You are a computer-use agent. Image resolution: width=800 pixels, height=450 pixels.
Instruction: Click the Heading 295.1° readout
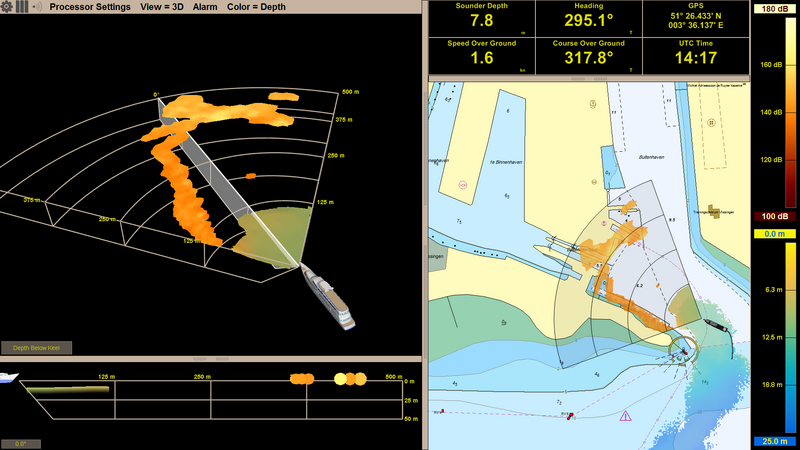pos(589,19)
